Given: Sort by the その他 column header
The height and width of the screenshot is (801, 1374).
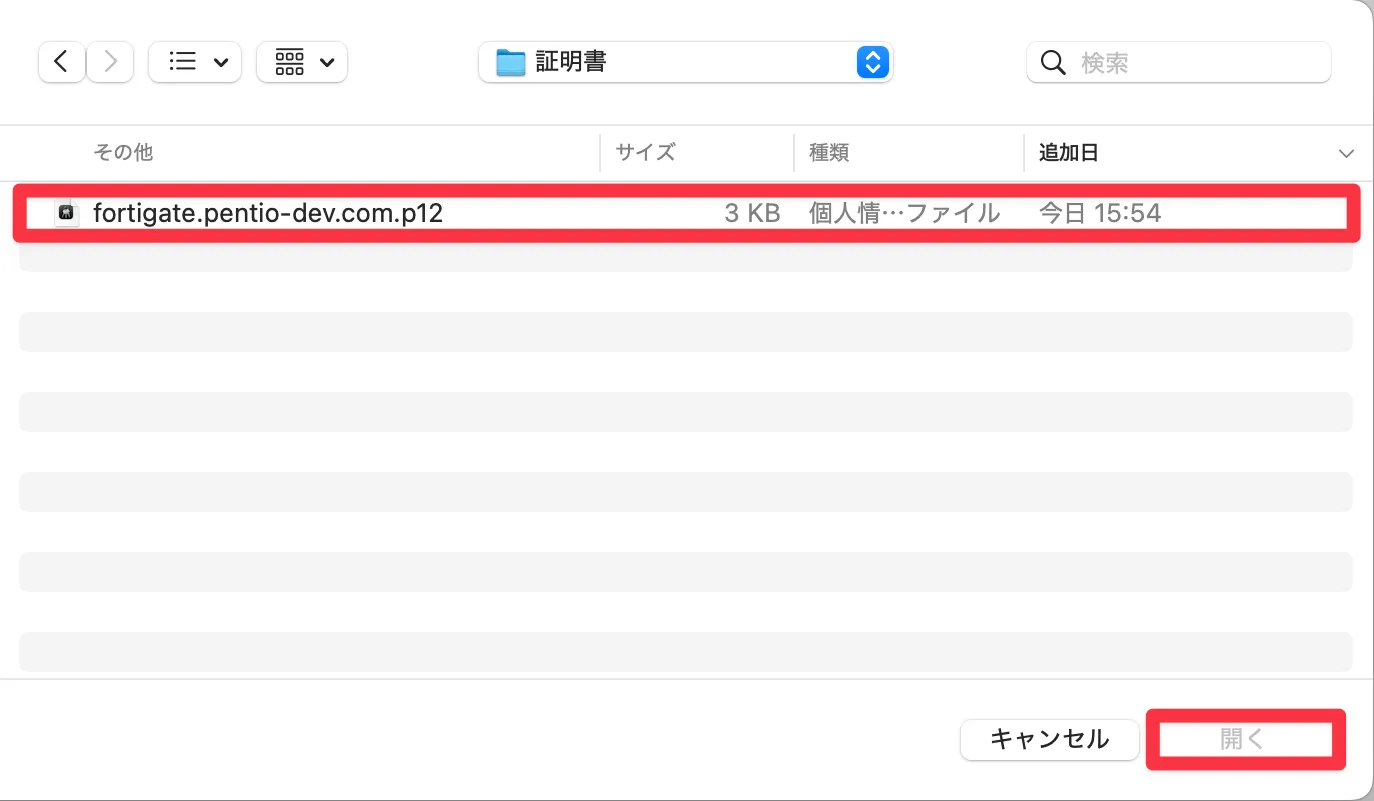Looking at the screenshot, I should (x=123, y=153).
